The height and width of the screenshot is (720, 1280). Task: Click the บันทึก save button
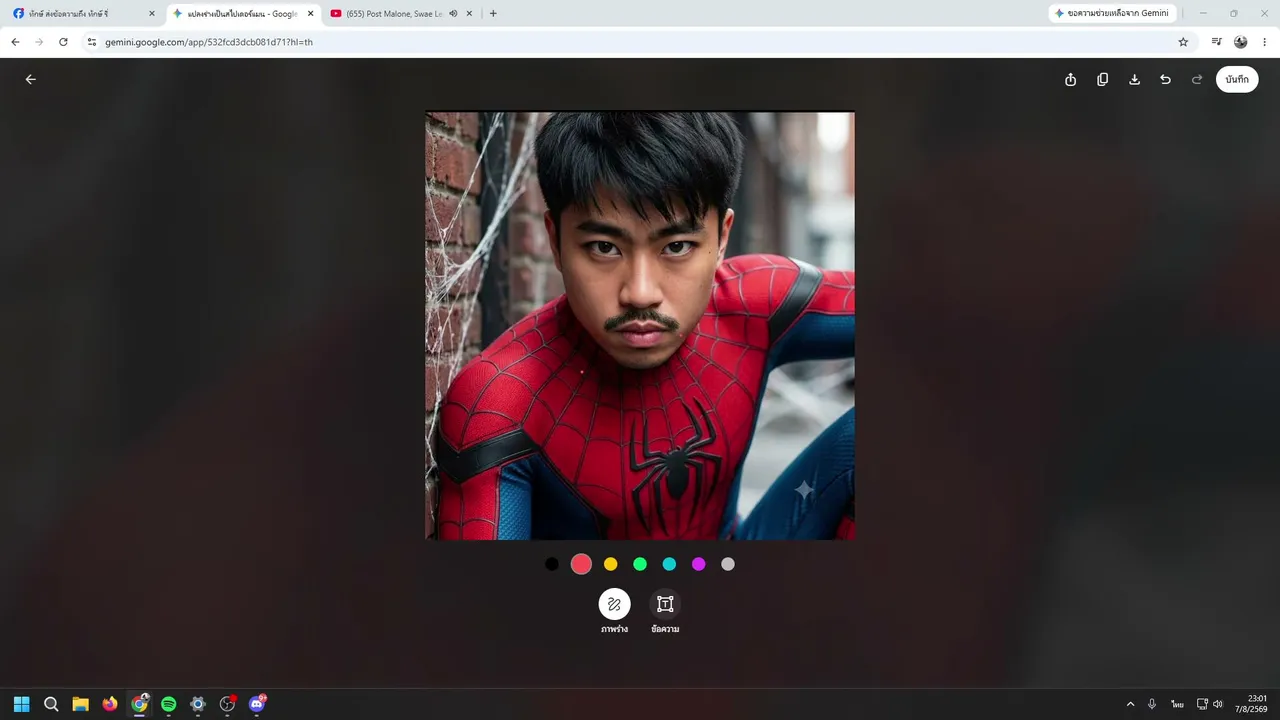1237,79
